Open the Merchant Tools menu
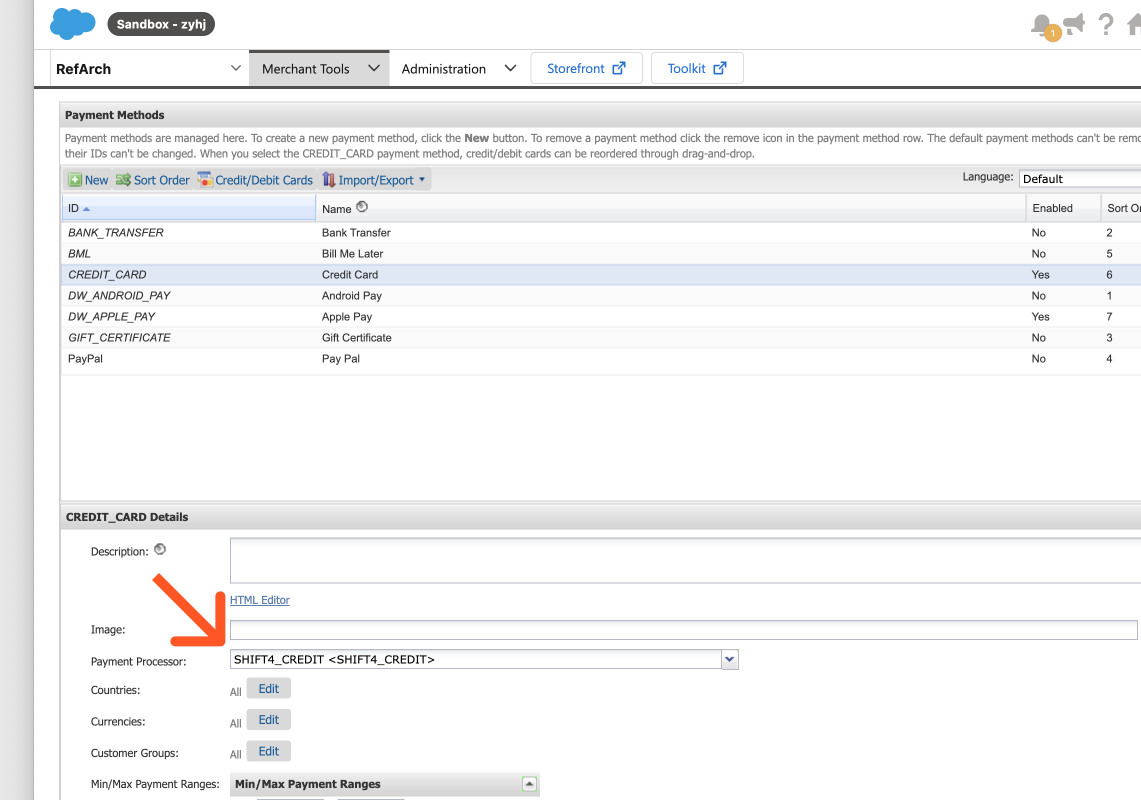 coord(319,68)
